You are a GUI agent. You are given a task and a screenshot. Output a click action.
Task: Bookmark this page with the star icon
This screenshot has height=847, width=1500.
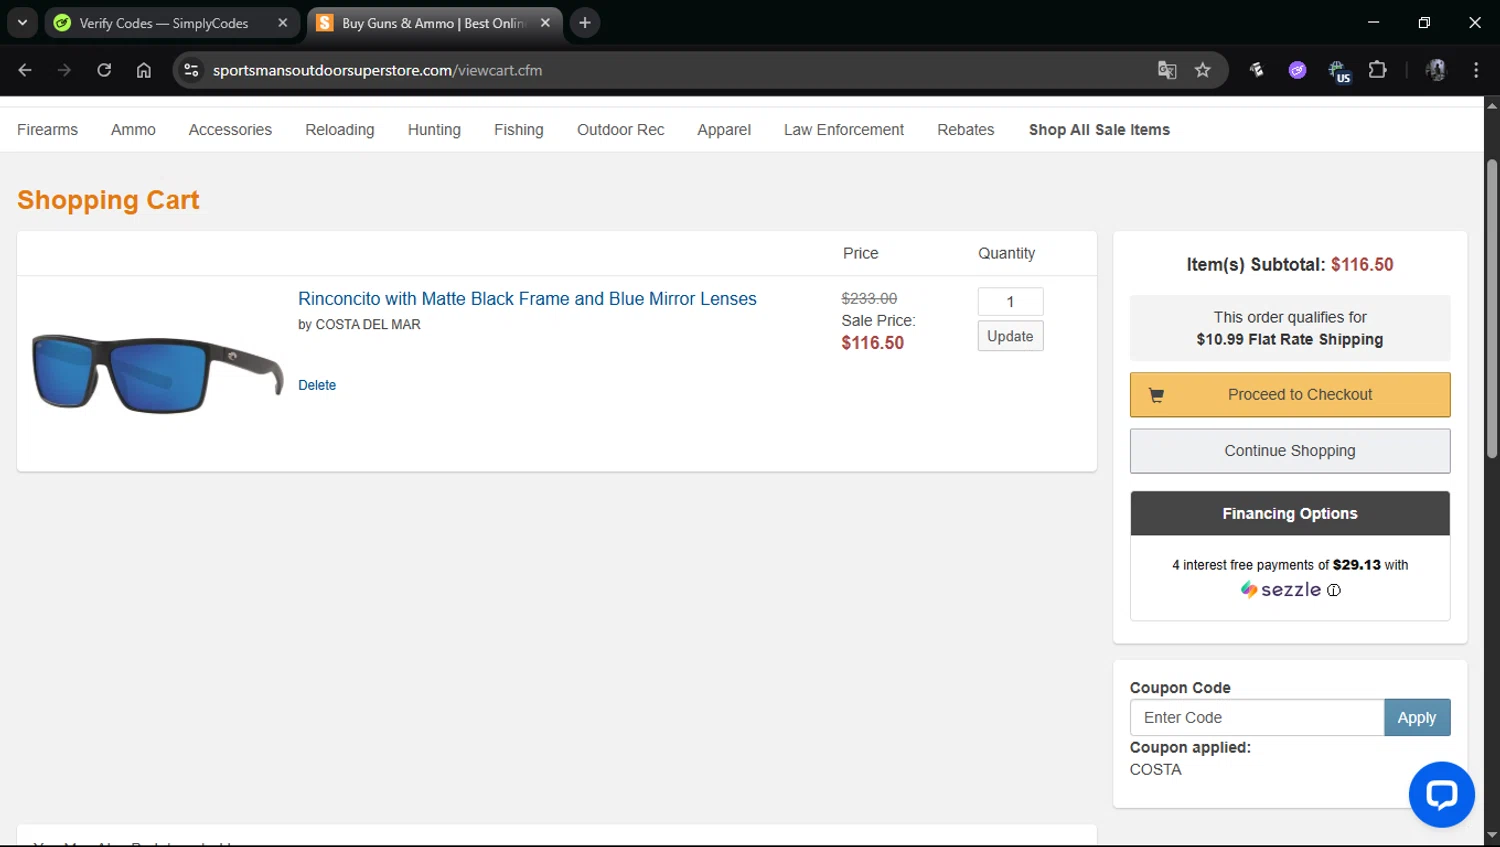(1203, 70)
